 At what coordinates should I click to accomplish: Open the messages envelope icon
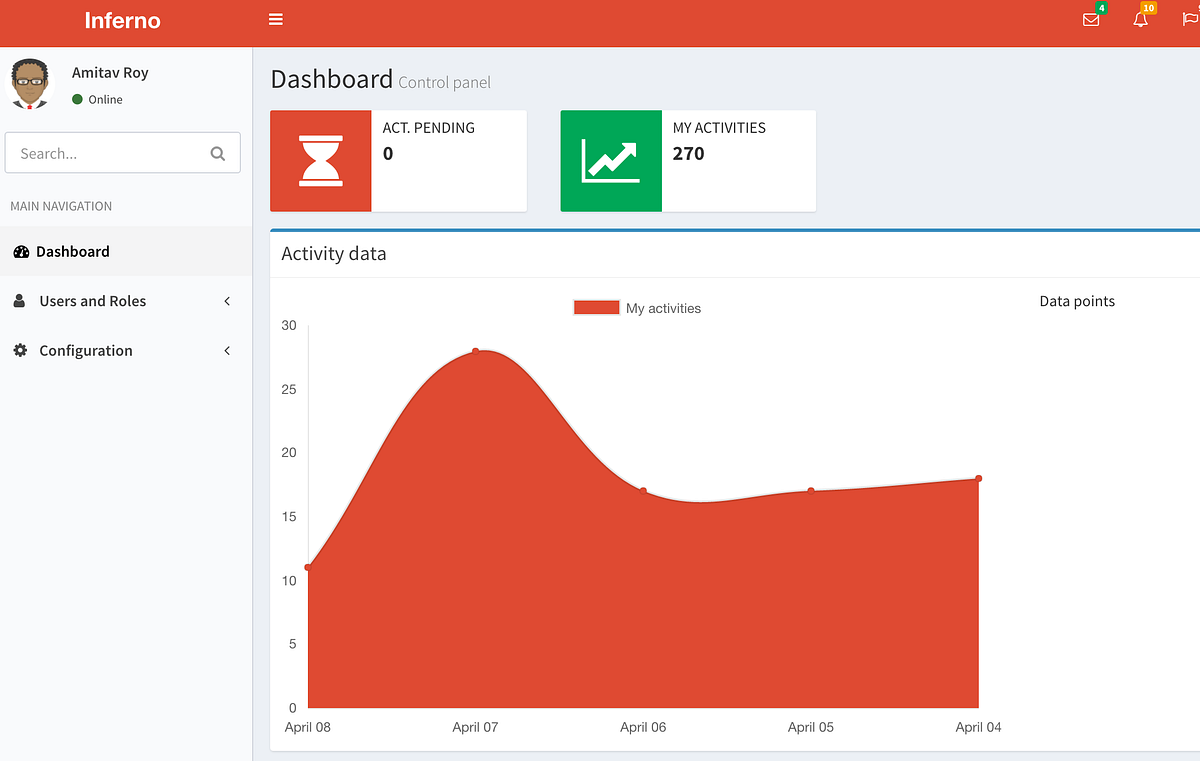coord(1090,20)
